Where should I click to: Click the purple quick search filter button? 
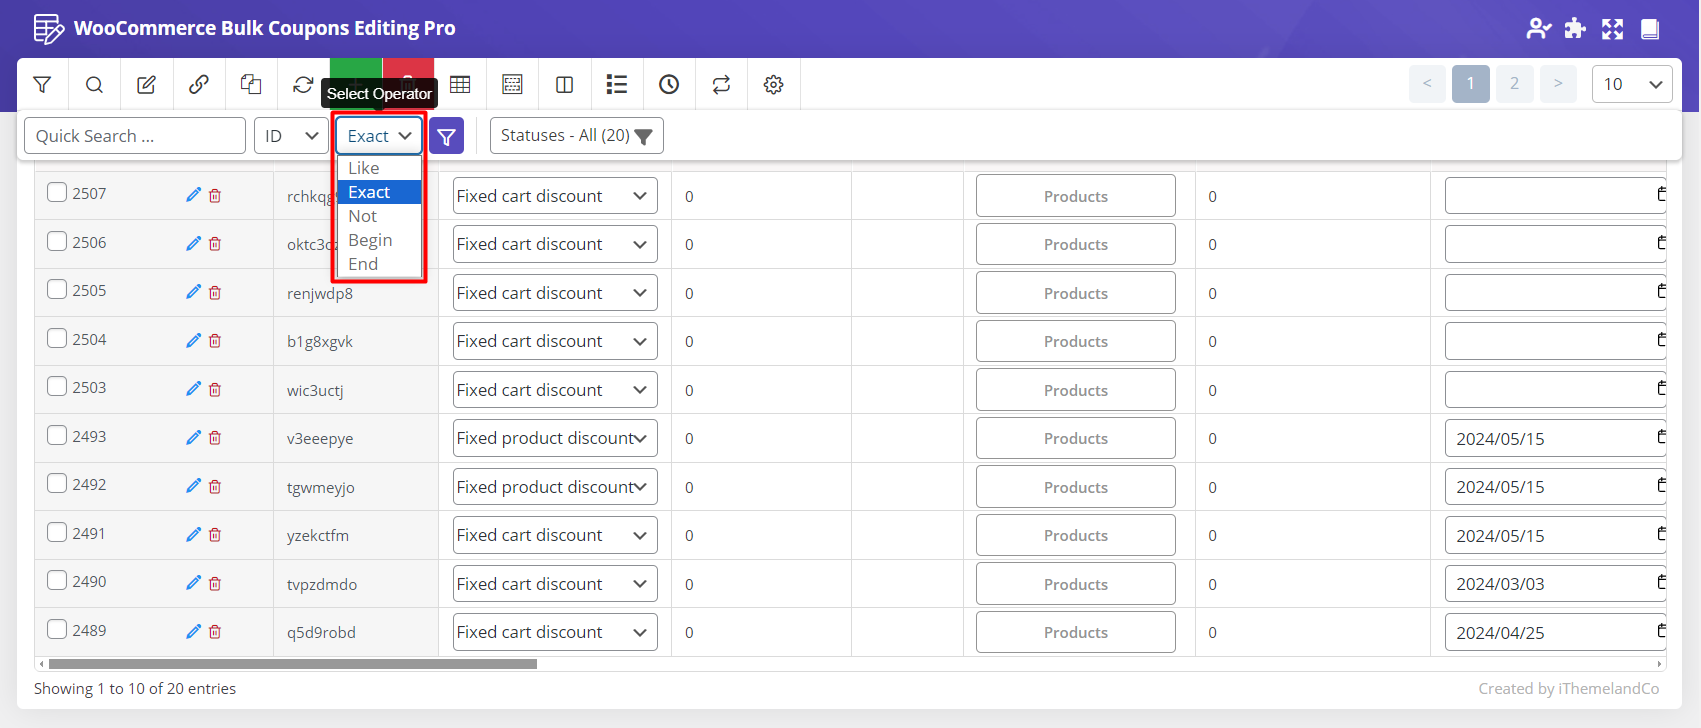coord(446,136)
